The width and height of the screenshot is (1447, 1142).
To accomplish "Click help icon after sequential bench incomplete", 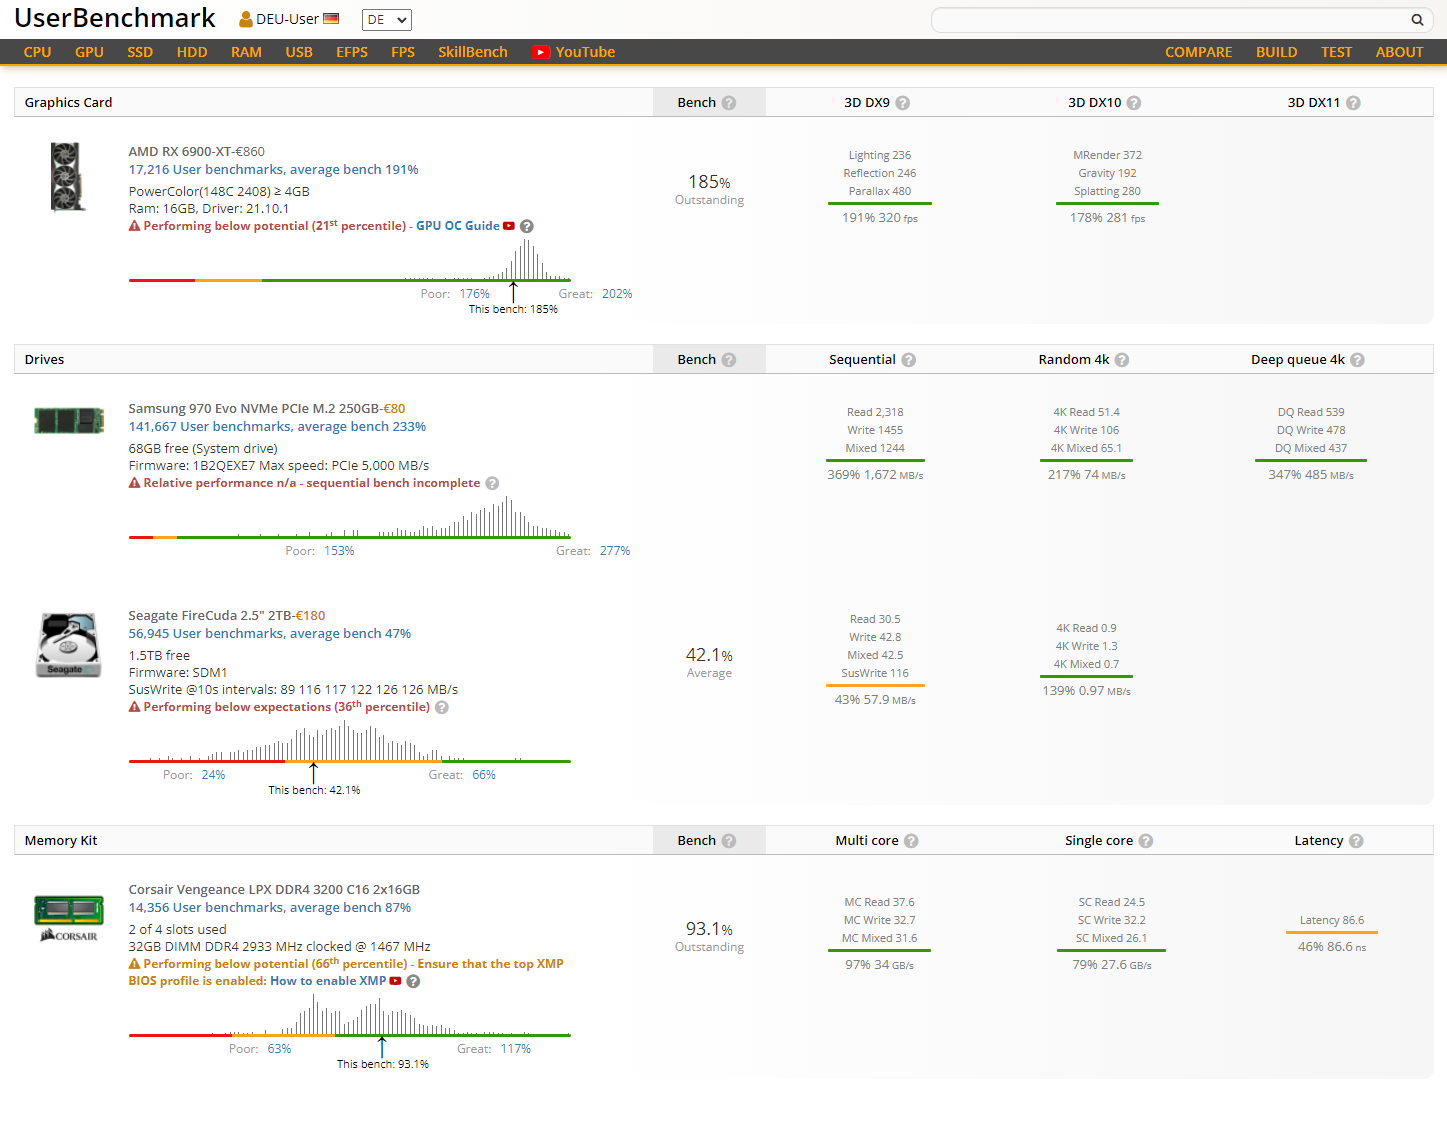I will pos(492,483).
